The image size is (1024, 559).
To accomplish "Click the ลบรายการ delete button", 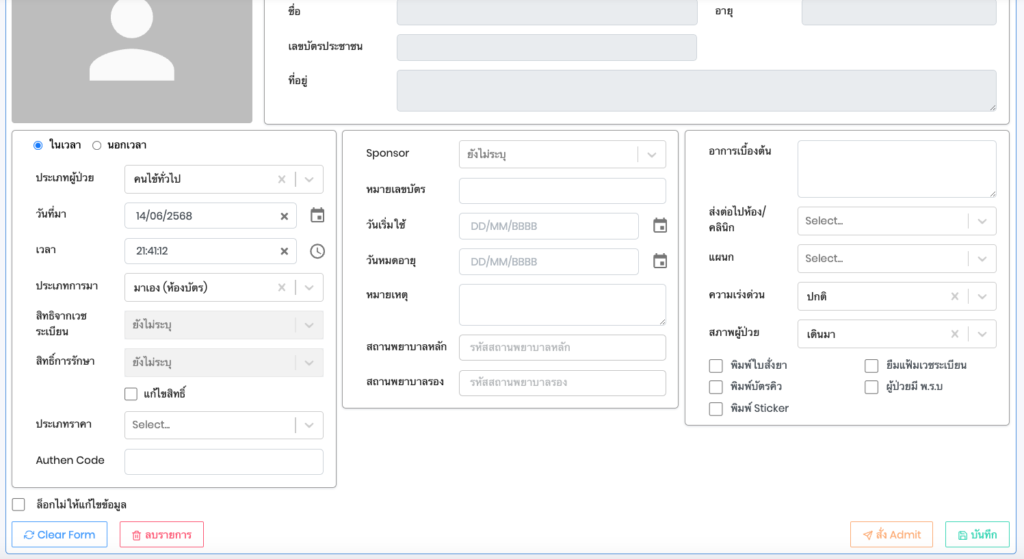I will [161, 535].
